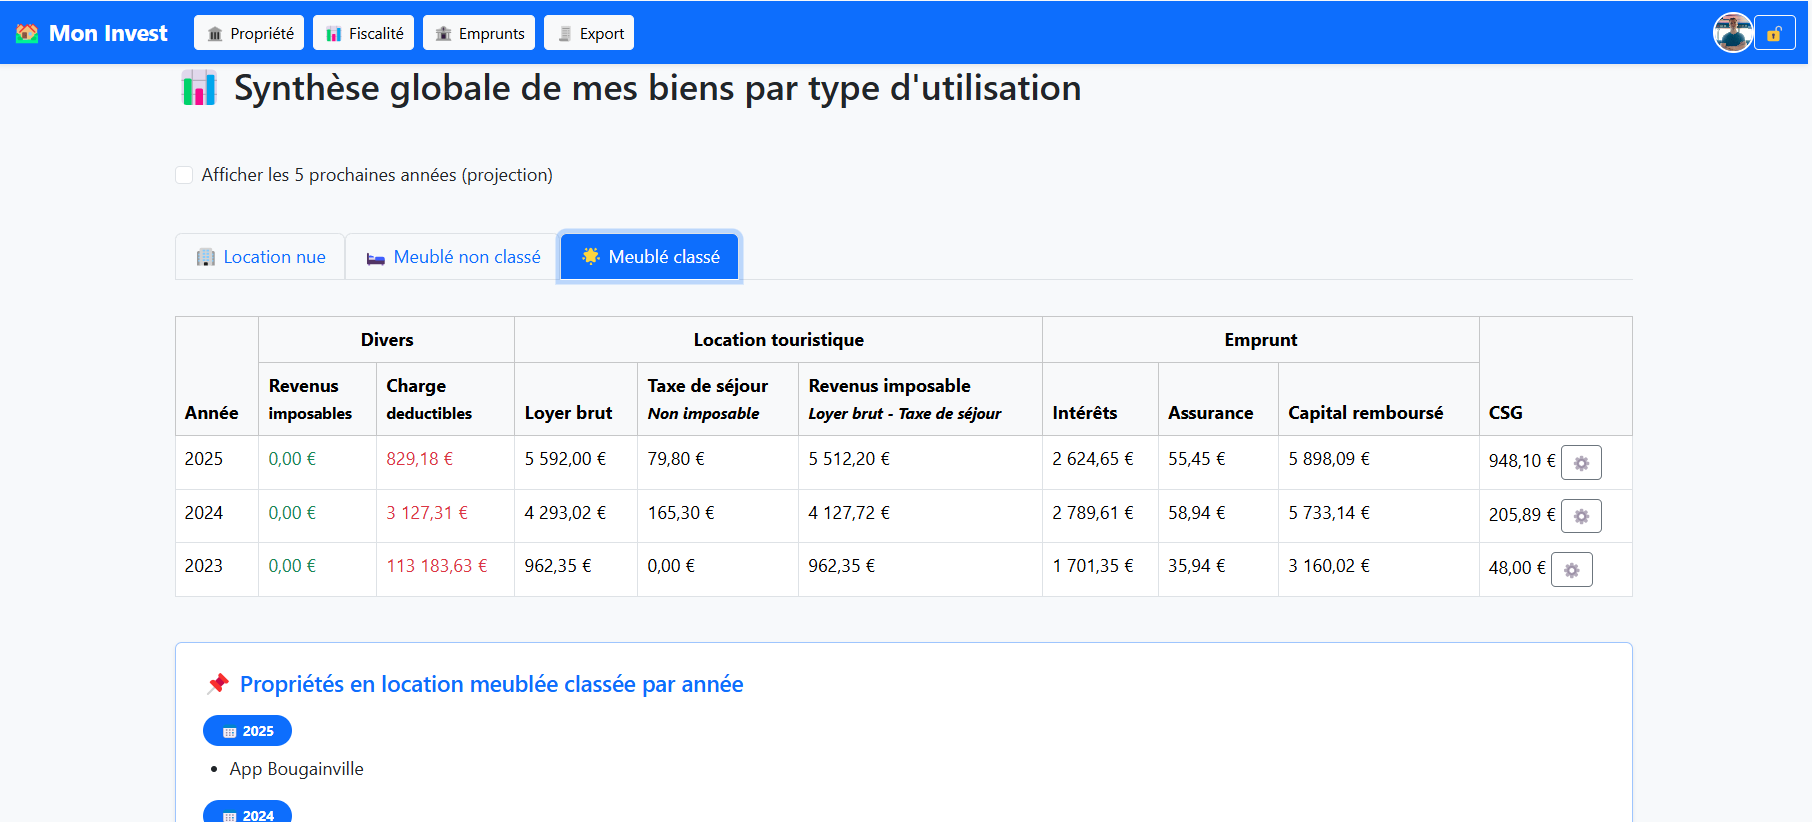Open CSG settings gear for 2024
1812x822 pixels.
coord(1581,516)
